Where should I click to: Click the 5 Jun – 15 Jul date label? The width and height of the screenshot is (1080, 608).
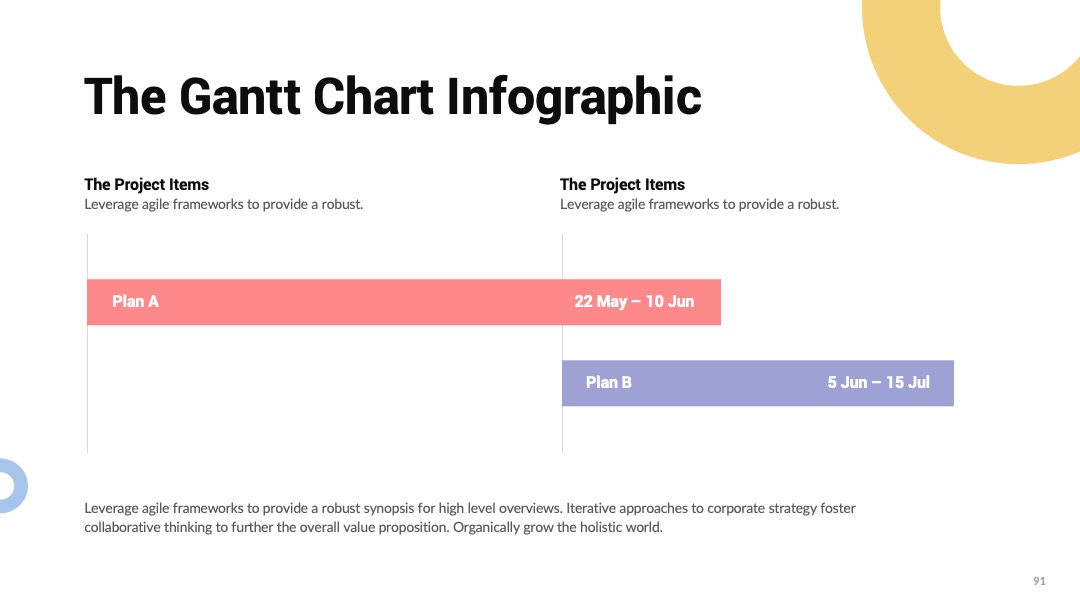(878, 383)
